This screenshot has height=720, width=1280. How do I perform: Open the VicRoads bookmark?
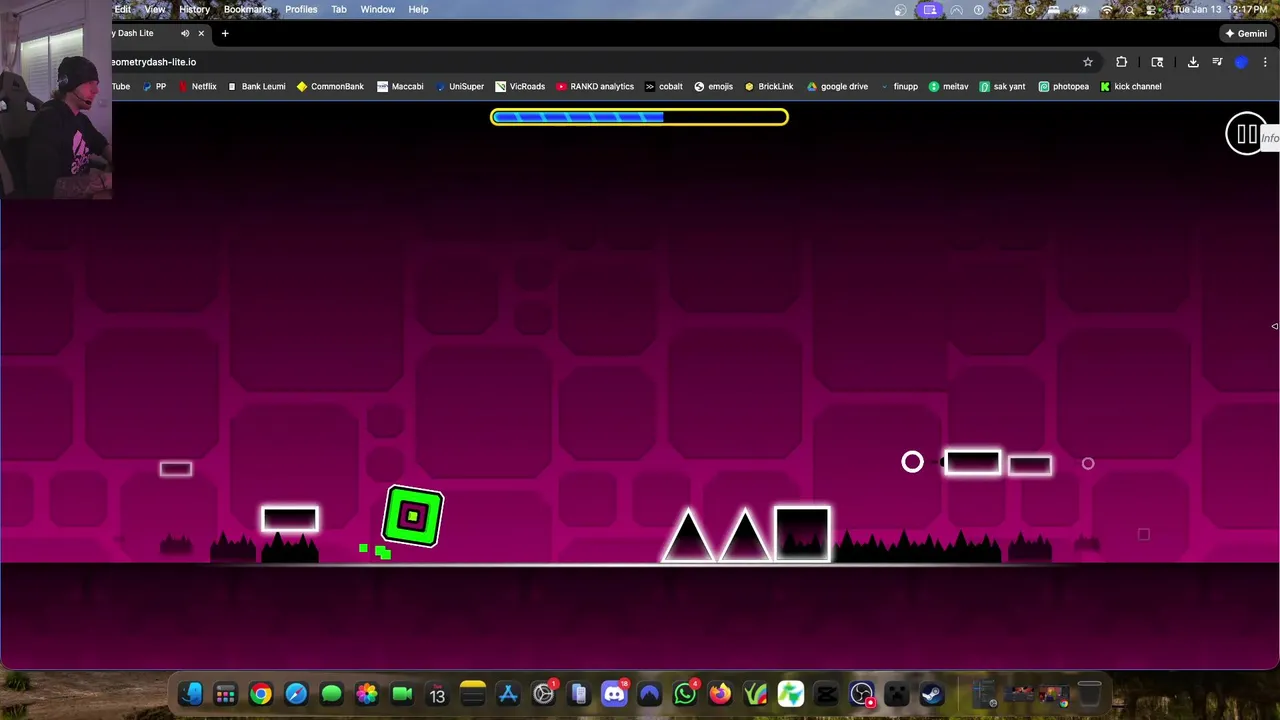click(520, 86)
